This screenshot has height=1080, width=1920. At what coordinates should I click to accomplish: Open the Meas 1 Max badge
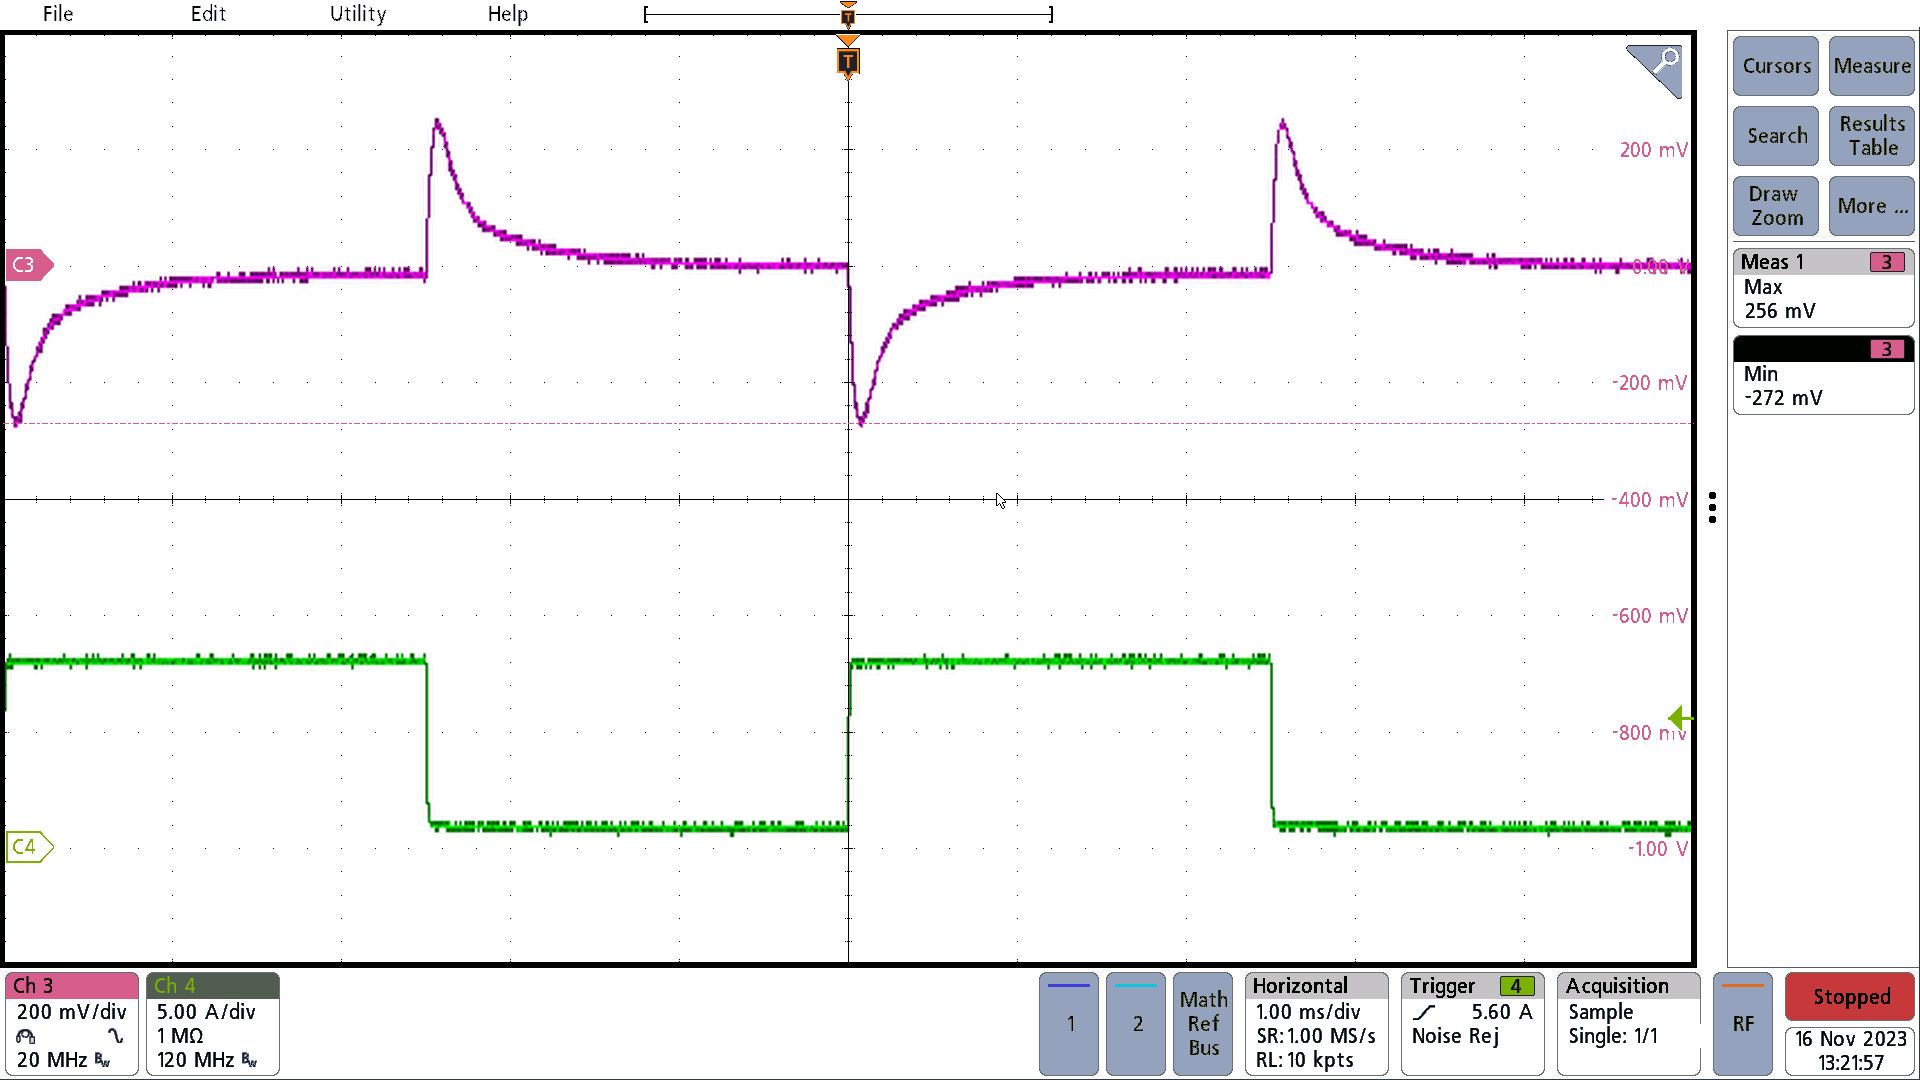point(1823,288)
